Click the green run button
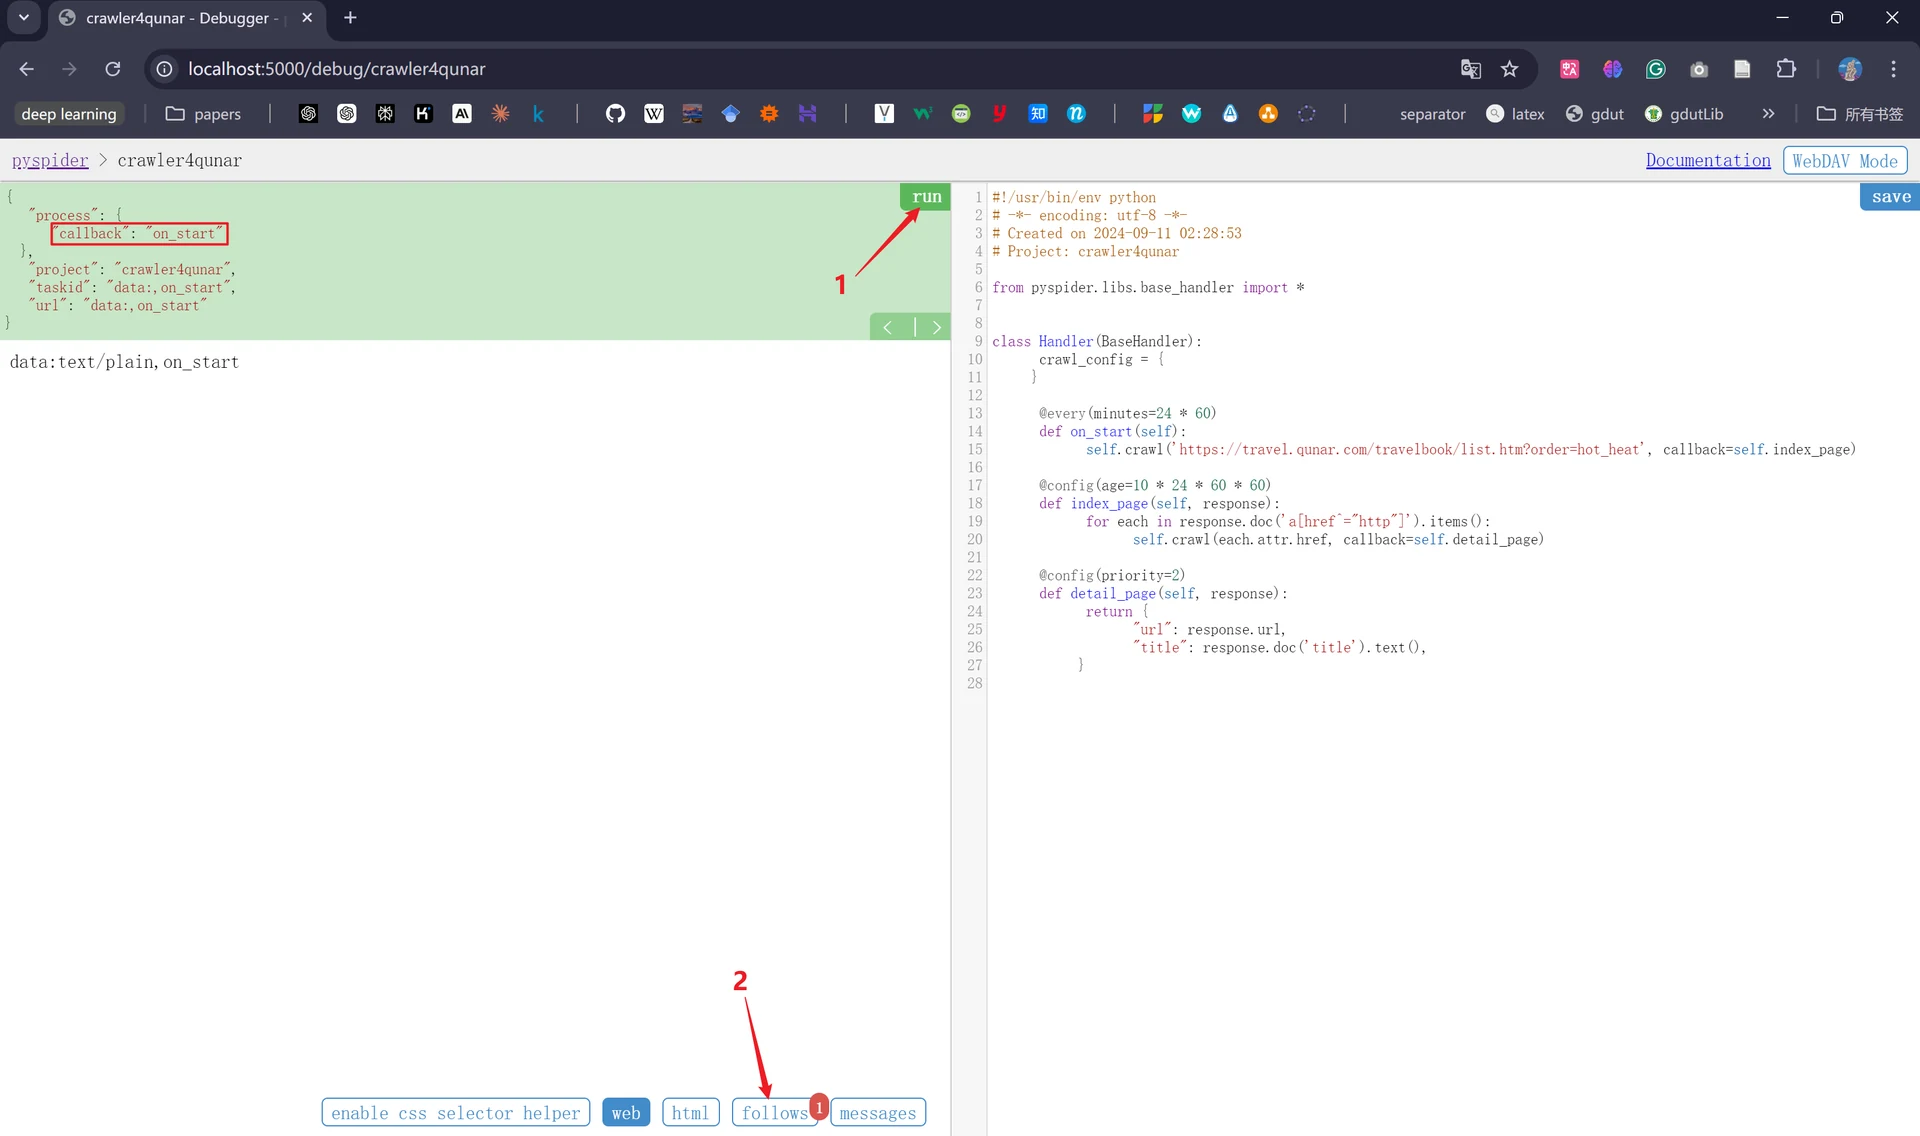Image resolution: width=1920 pixels, height=1136 pixels. pyautogui.click(x=926, y=197)
